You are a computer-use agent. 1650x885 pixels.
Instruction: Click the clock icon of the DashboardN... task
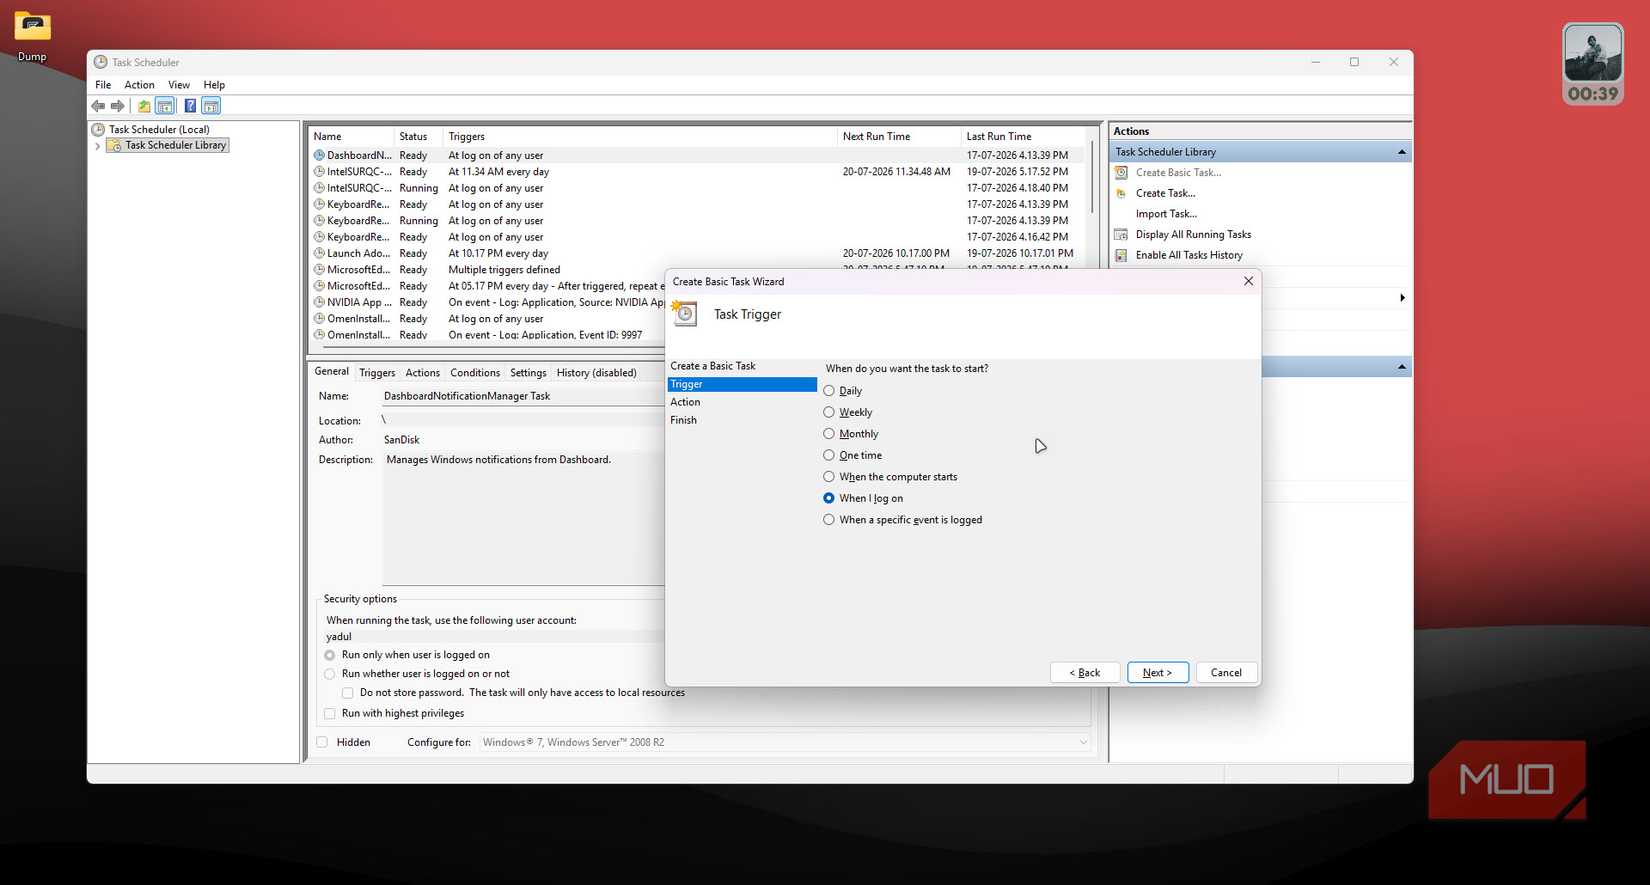point(319,155)
